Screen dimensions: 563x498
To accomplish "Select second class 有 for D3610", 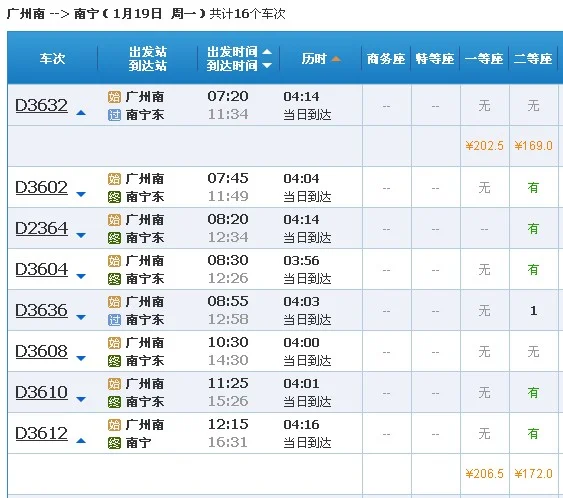I will tap(533, 392).
